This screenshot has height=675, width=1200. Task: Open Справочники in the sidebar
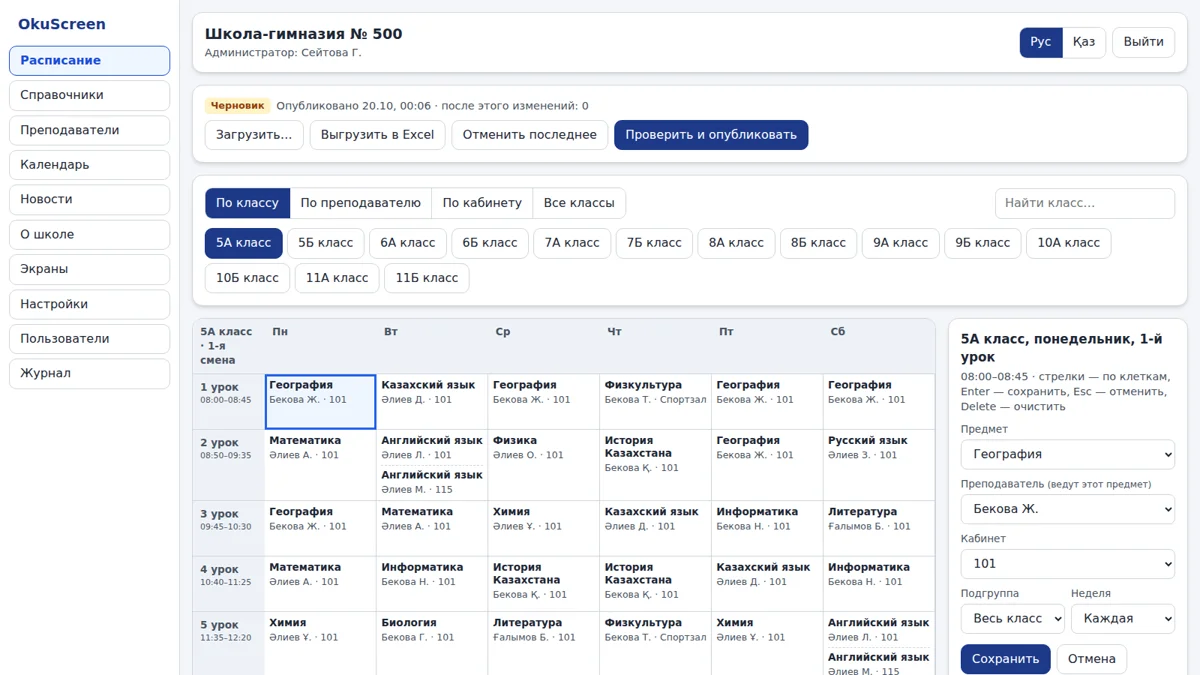coord(90,95)
